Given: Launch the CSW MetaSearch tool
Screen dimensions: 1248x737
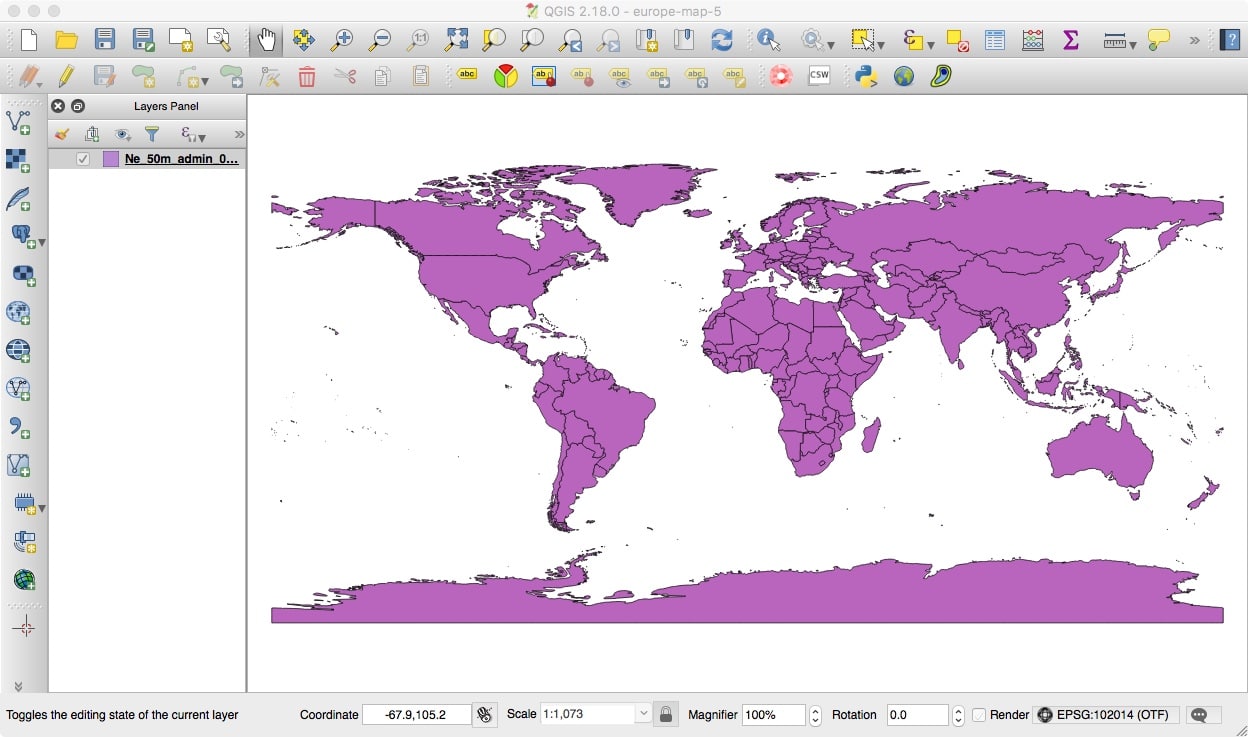Looking at the screenshot, I should (x=819, y=75).
